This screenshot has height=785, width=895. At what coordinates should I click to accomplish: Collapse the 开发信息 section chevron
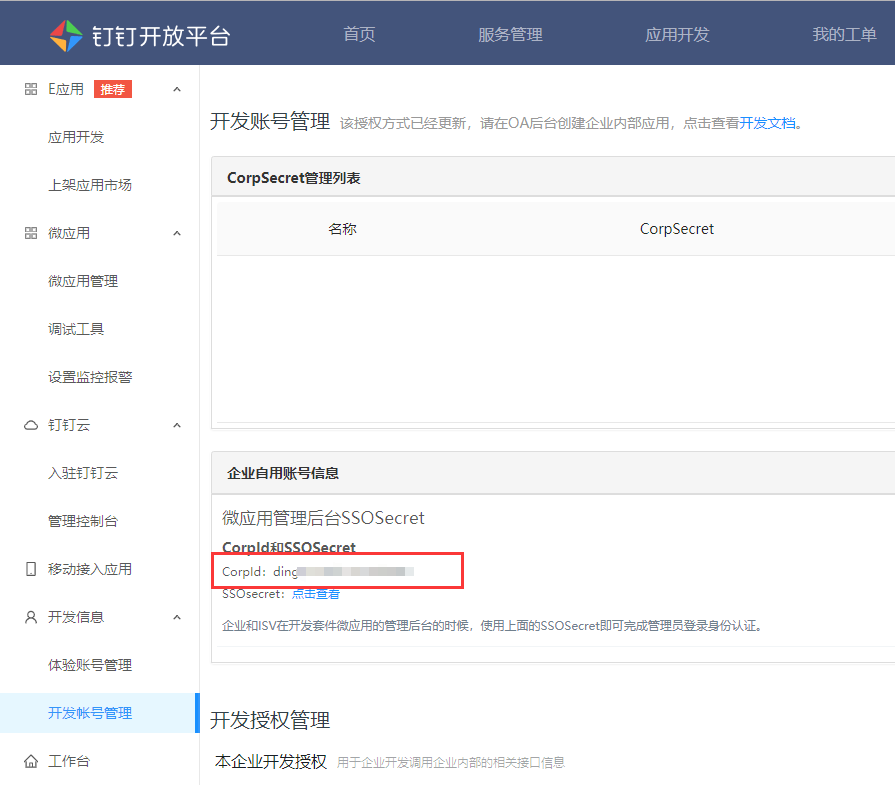177,617
